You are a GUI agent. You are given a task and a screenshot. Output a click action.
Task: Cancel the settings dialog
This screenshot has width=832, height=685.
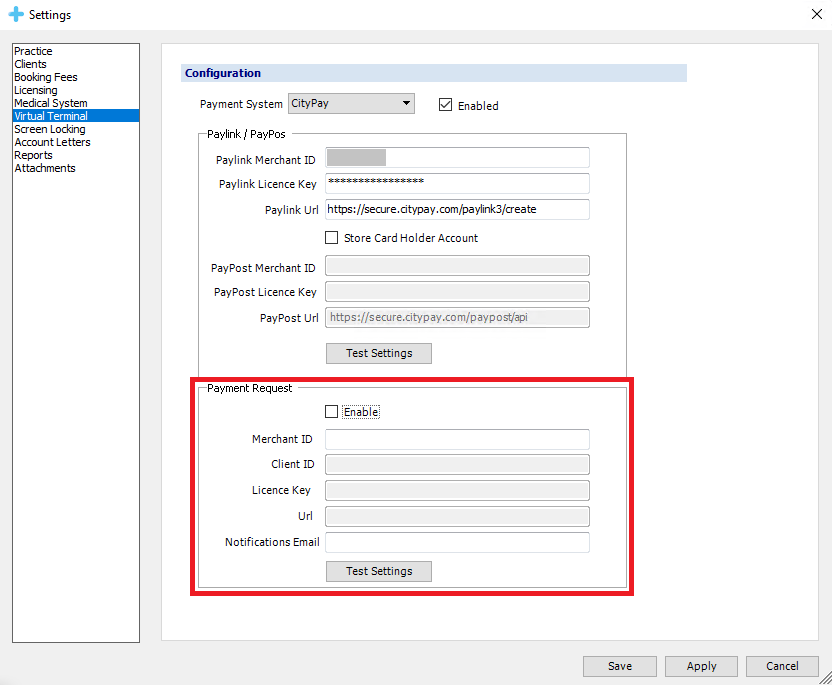(782, 666)
